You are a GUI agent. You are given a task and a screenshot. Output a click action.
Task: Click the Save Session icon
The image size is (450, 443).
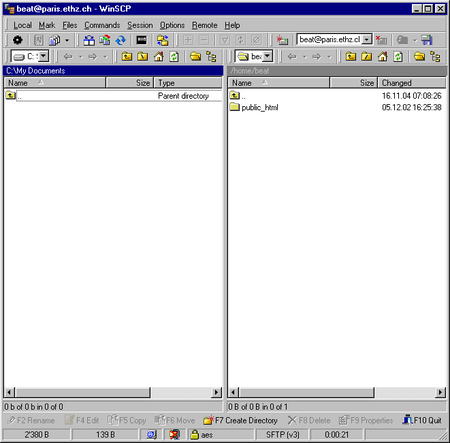coord(427,40)
